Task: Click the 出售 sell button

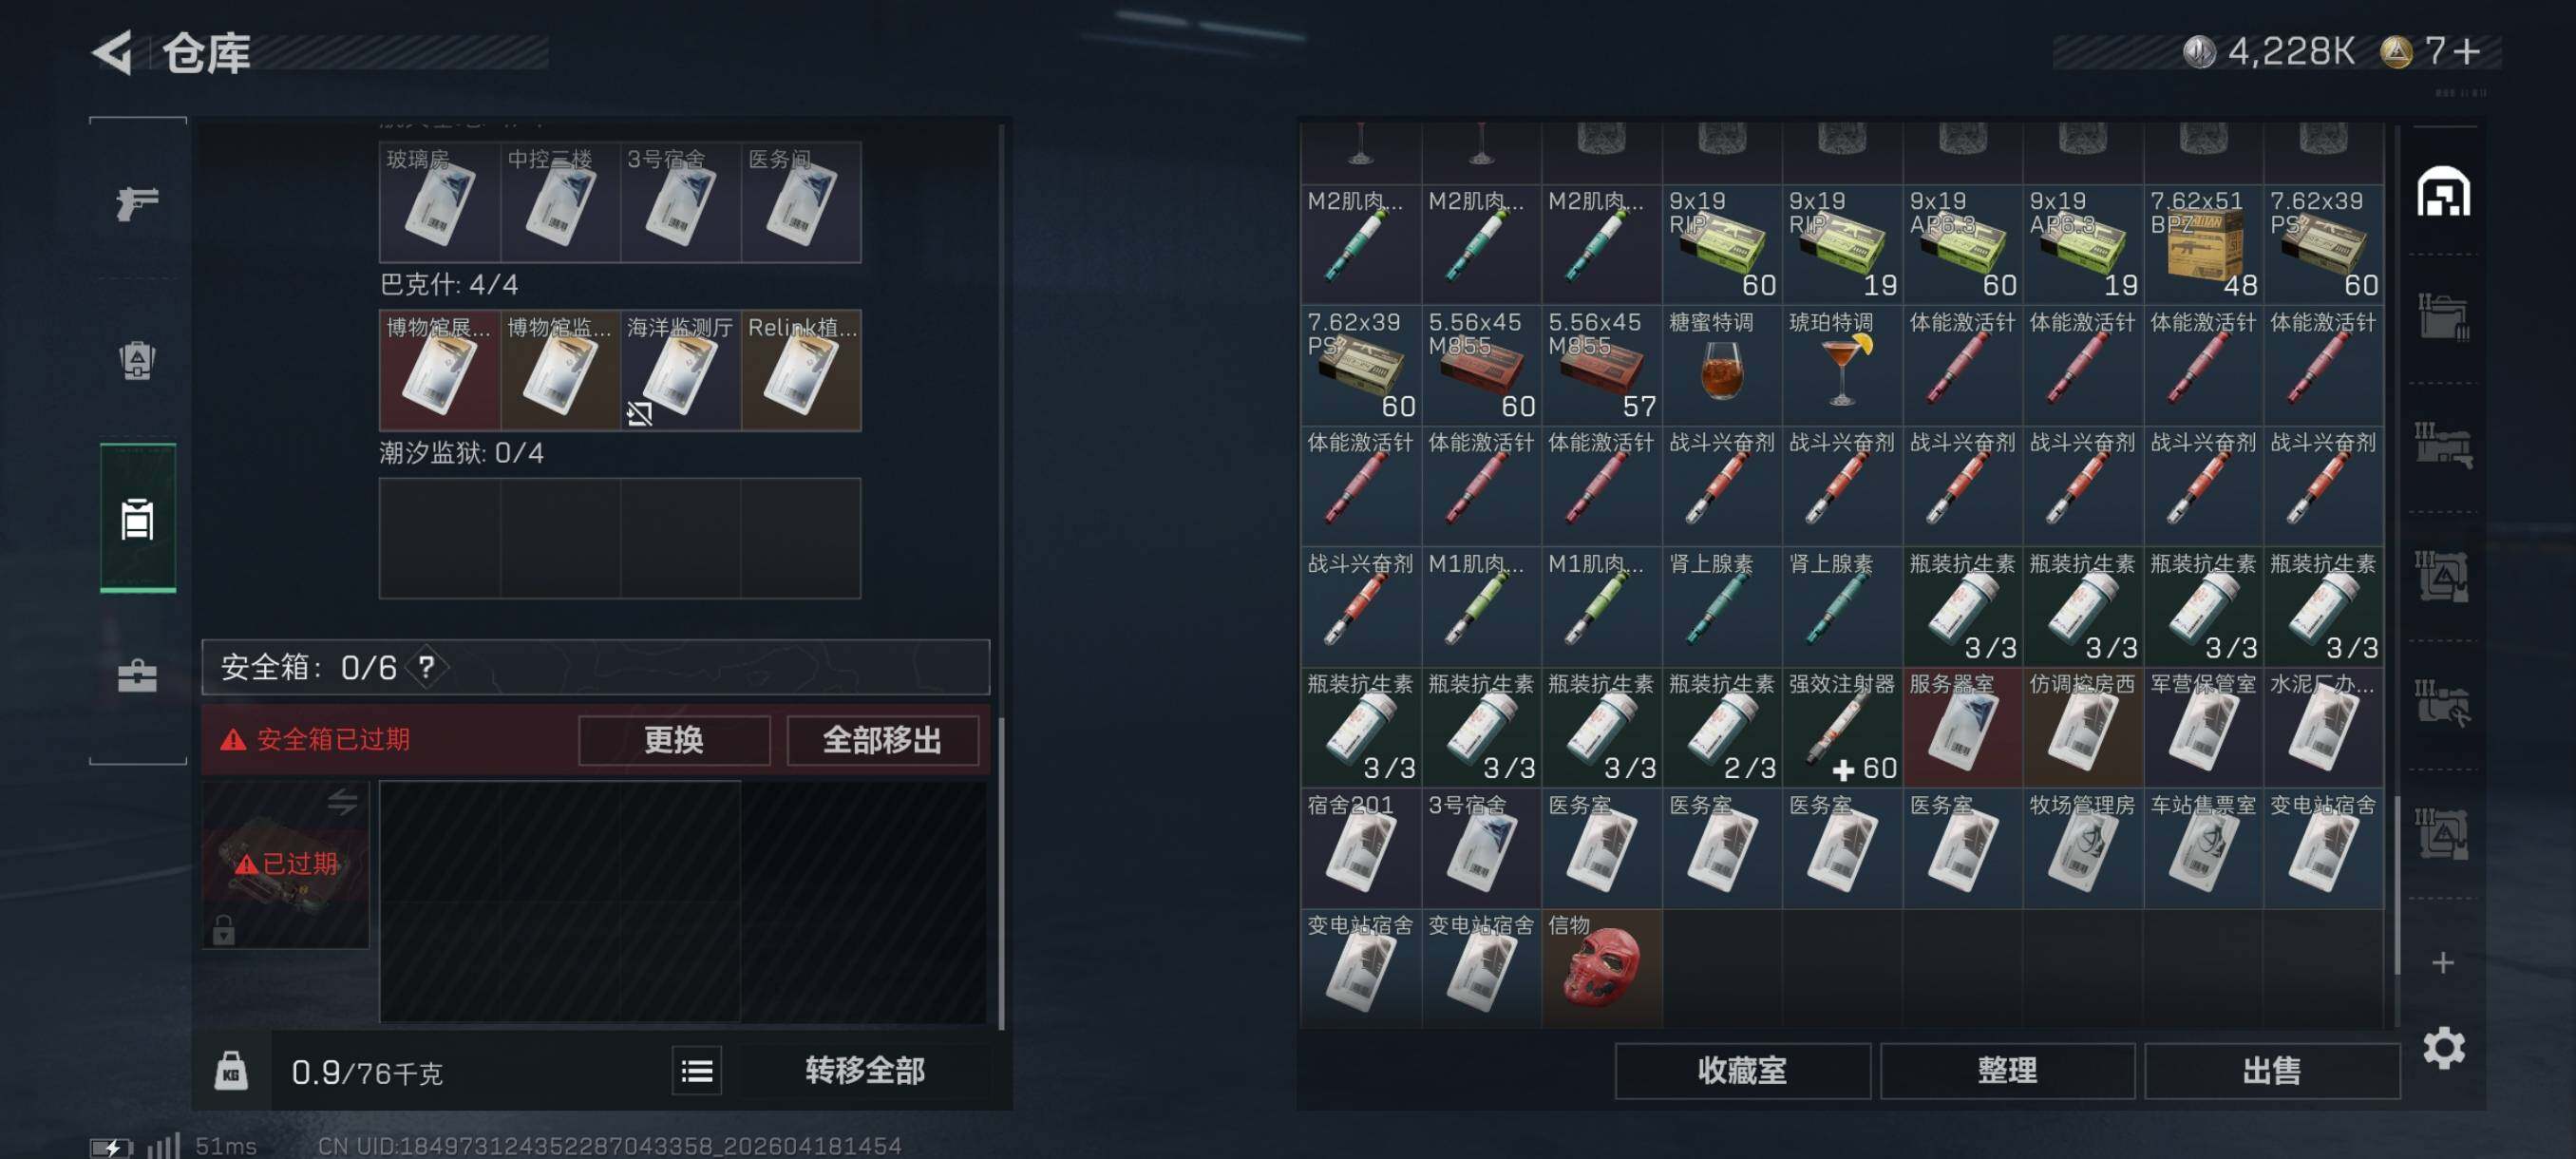Action: pyautogui.click(x=2272, y=1071)
